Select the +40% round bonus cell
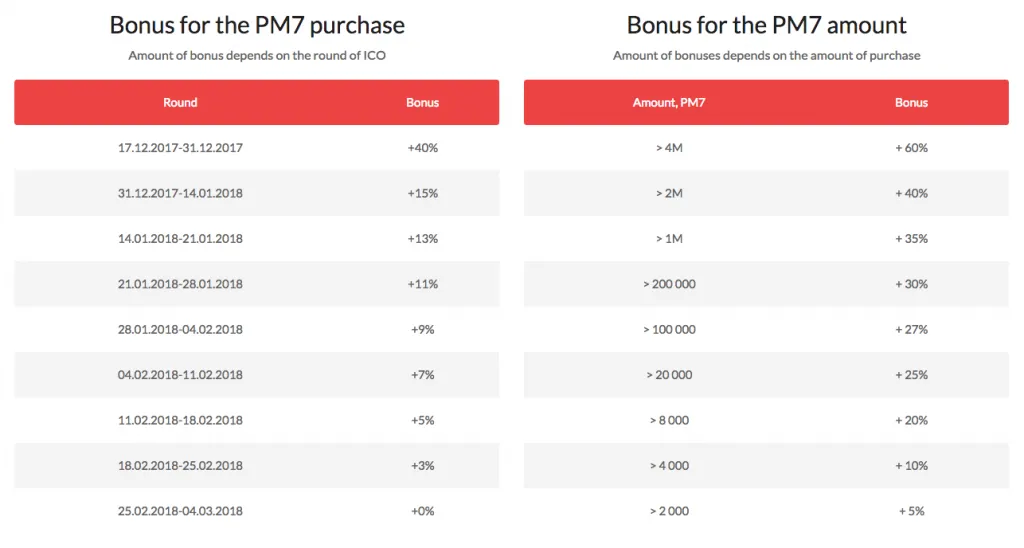The height and width of the screenshot is (548, 1024). (x=422, y=148)
